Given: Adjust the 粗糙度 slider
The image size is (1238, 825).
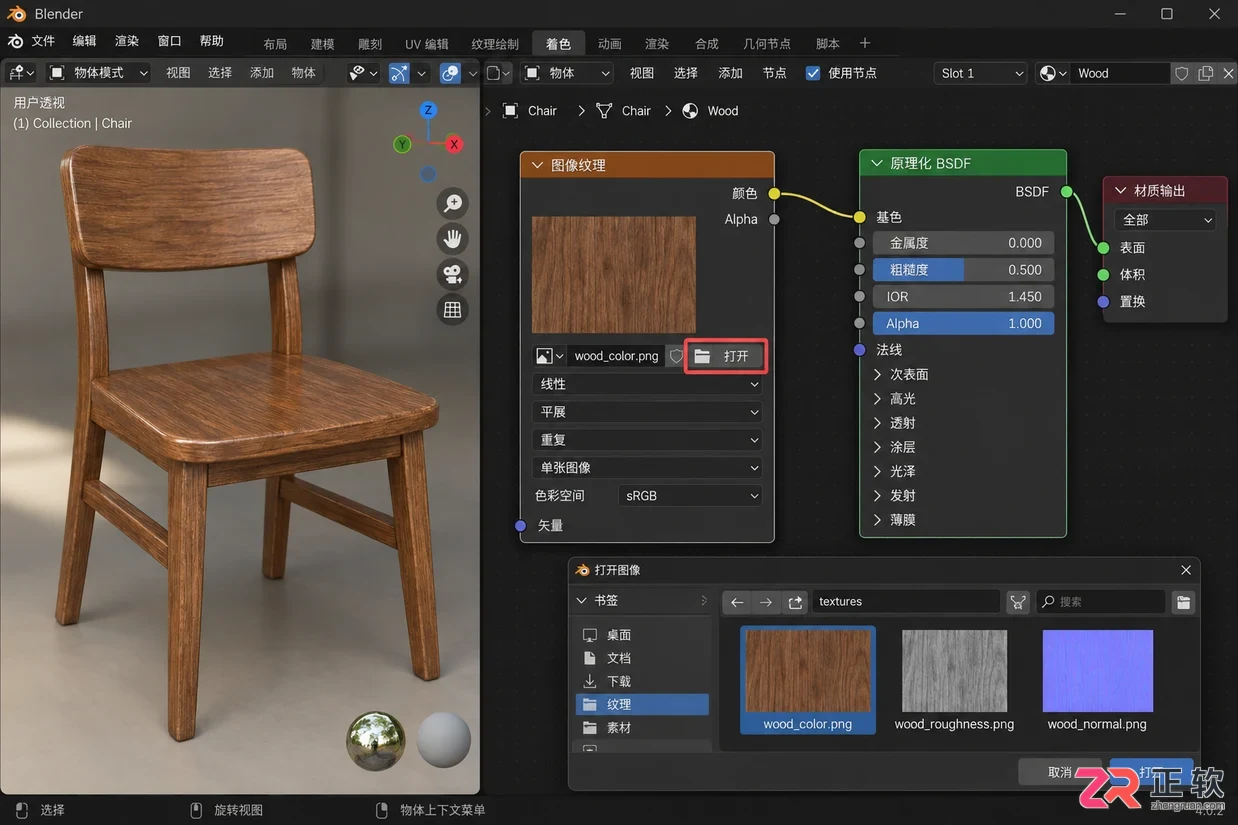Looking at the screenshot, I should [963, 270].
